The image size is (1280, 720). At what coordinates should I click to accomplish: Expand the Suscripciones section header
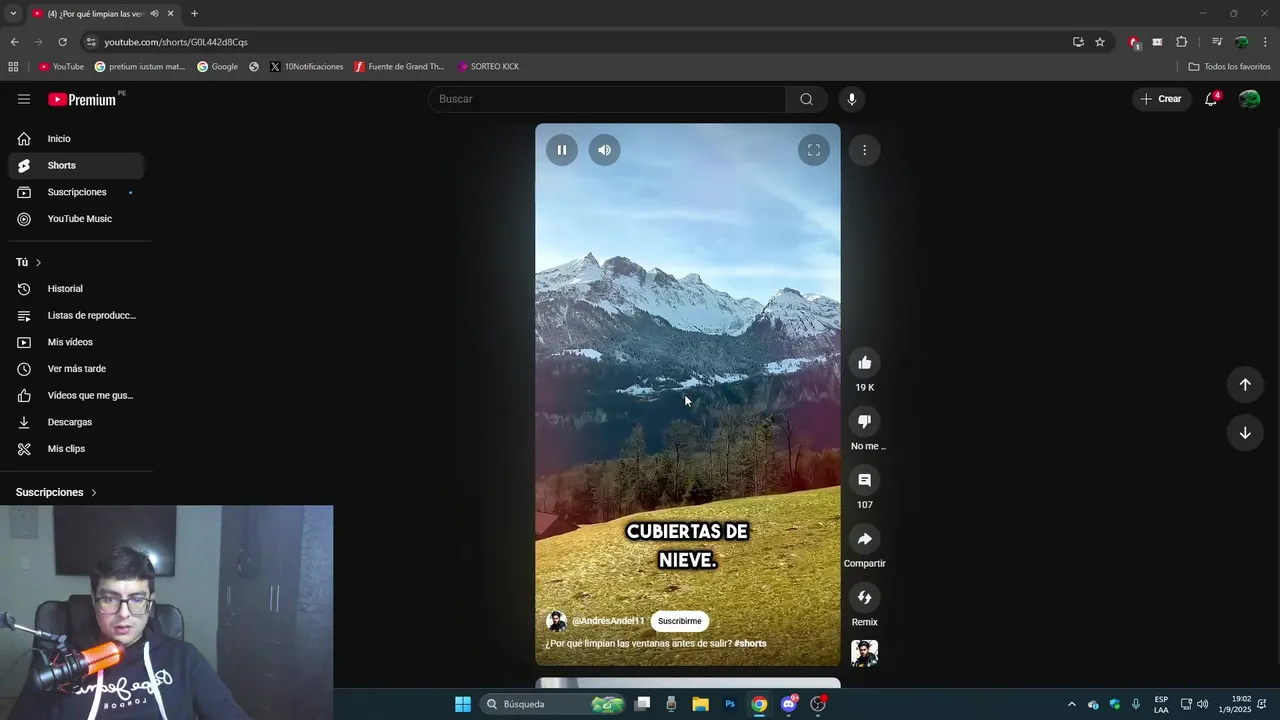coord(56,492)
